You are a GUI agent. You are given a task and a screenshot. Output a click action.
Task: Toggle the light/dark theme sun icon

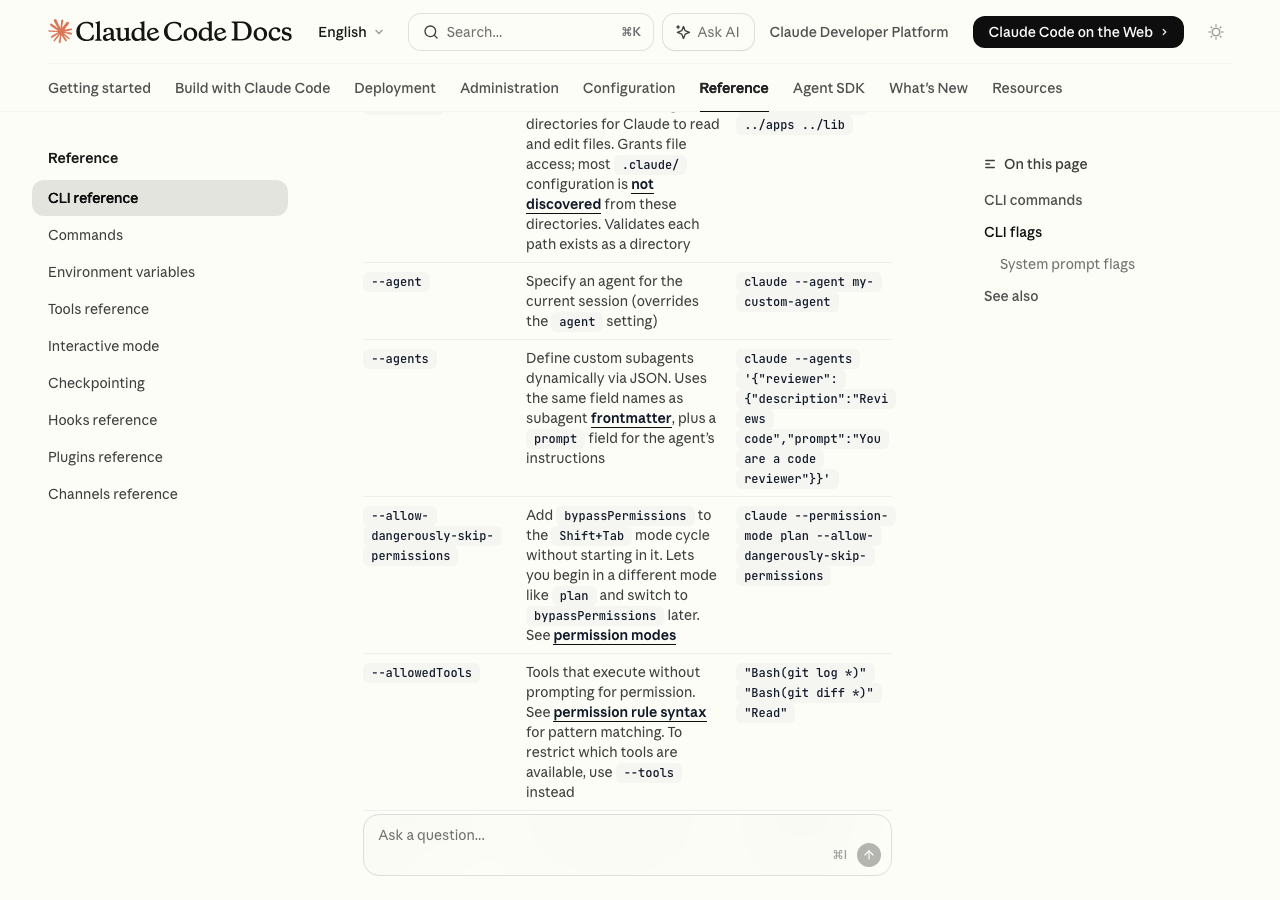[x=1216, y=32]
